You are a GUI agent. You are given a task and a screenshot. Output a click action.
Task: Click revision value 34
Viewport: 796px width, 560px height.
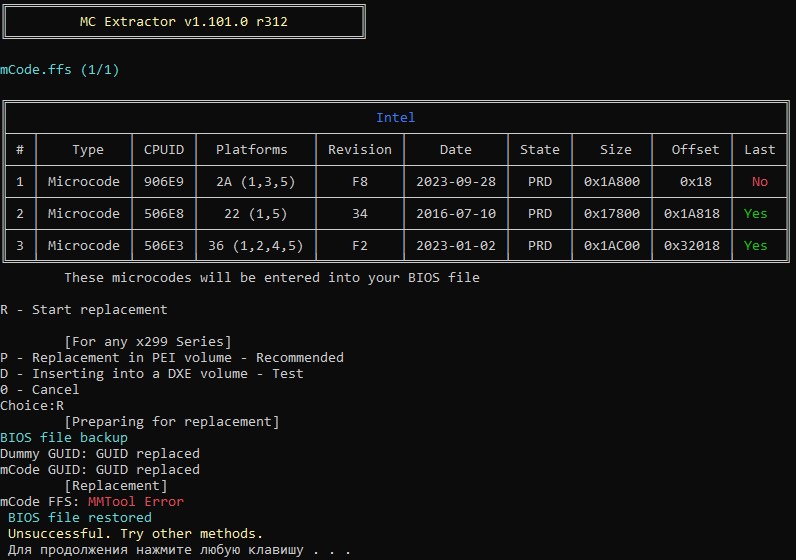coord(360,214)
